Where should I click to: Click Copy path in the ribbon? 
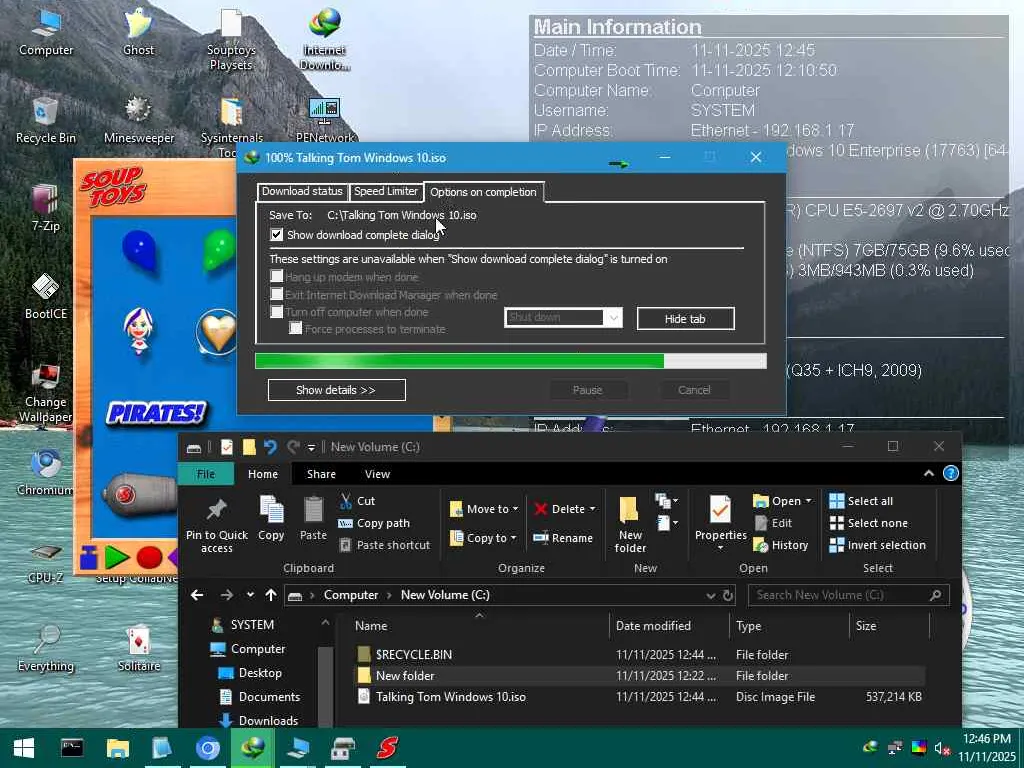pyautogui.click(x=374, y=523)
